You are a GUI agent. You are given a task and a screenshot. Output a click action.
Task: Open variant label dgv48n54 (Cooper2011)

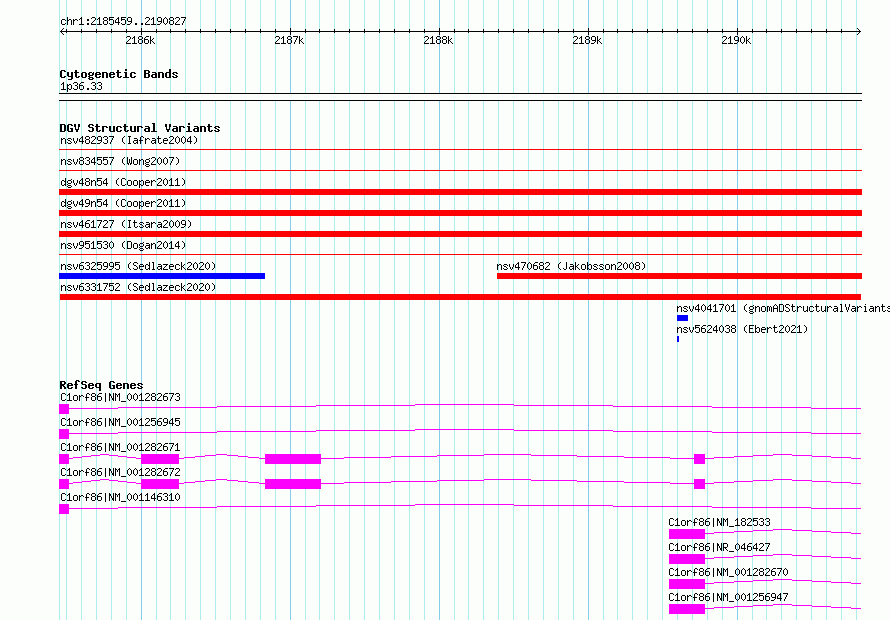[x=123, y=182]
